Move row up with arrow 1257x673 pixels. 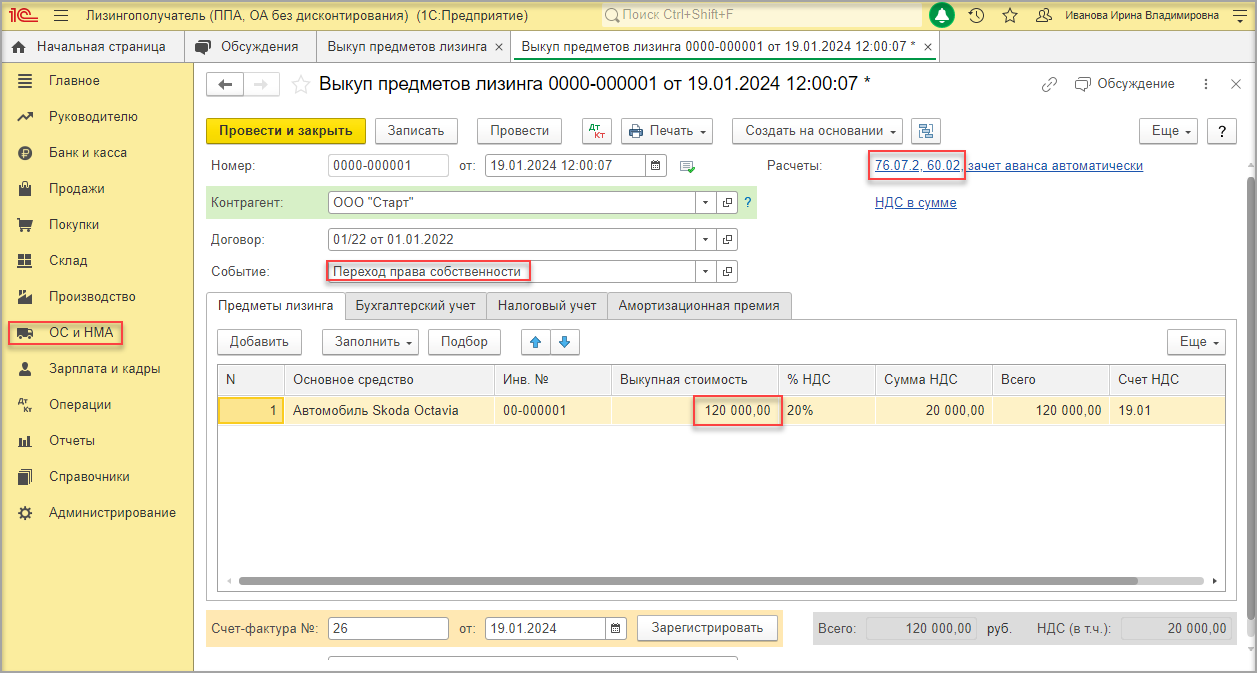(x=536, y=342)
